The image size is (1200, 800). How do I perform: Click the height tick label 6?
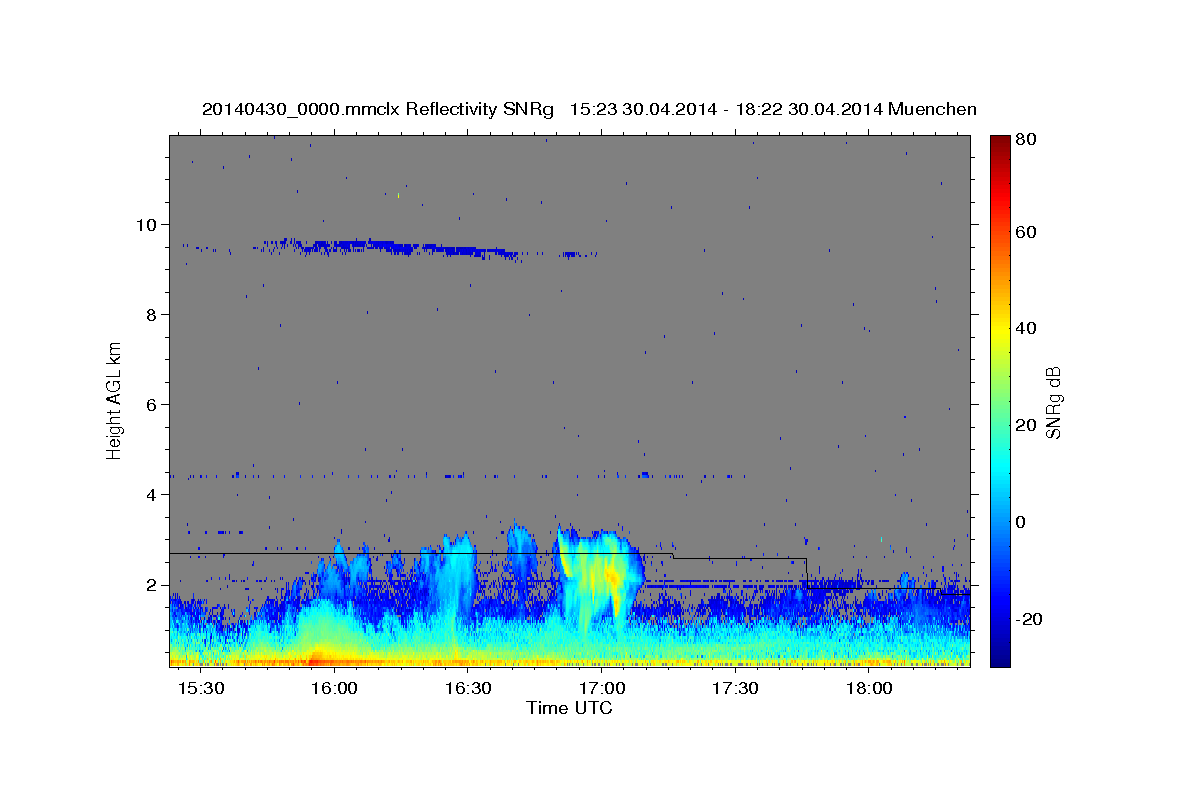point(151,404)
